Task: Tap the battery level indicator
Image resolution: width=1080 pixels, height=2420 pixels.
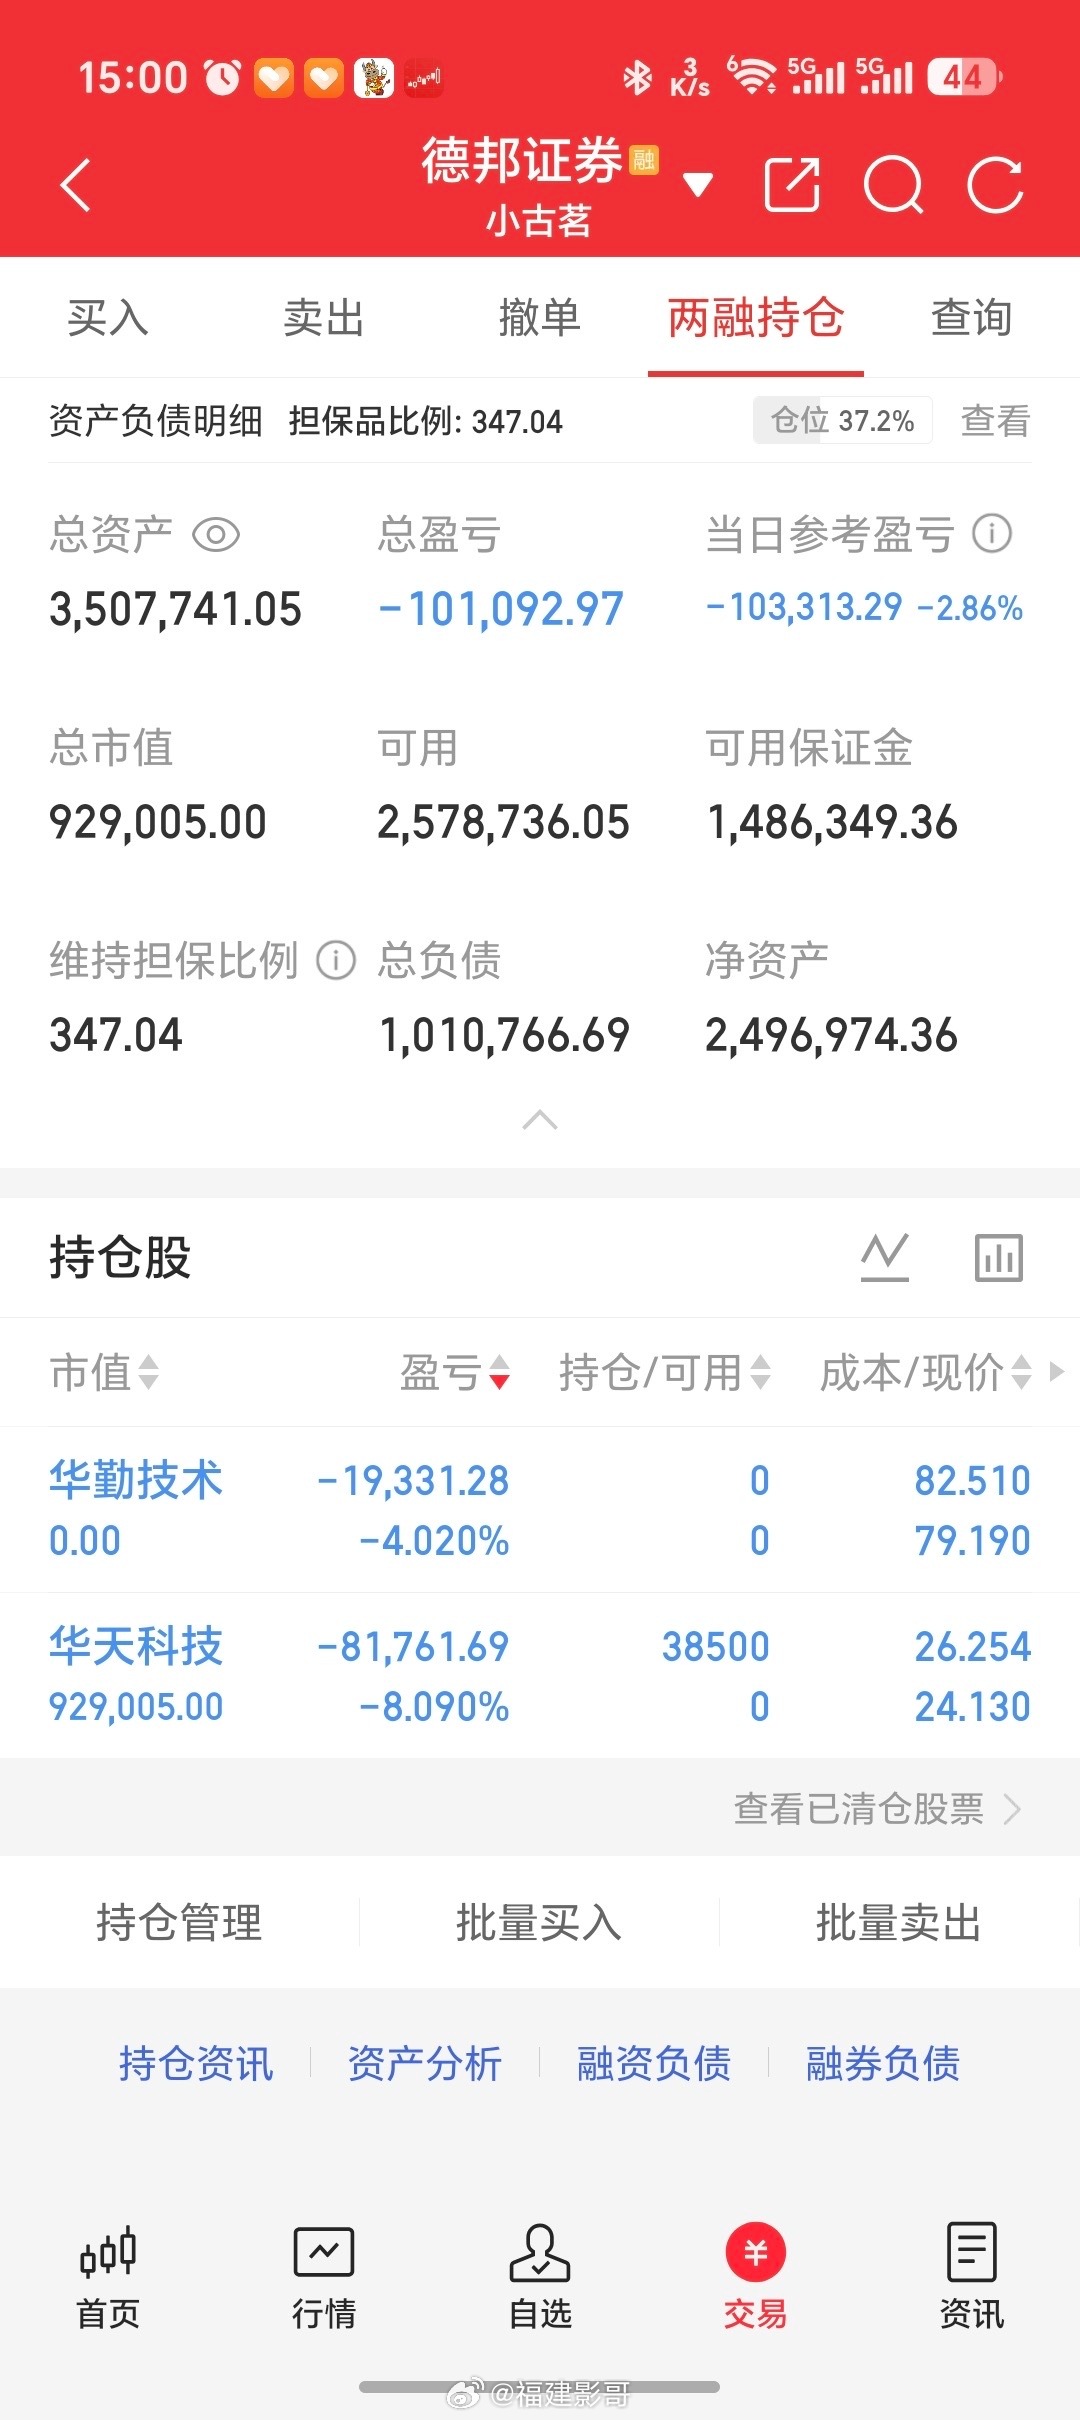Action: pyautogui.click(x=966, y=77)
